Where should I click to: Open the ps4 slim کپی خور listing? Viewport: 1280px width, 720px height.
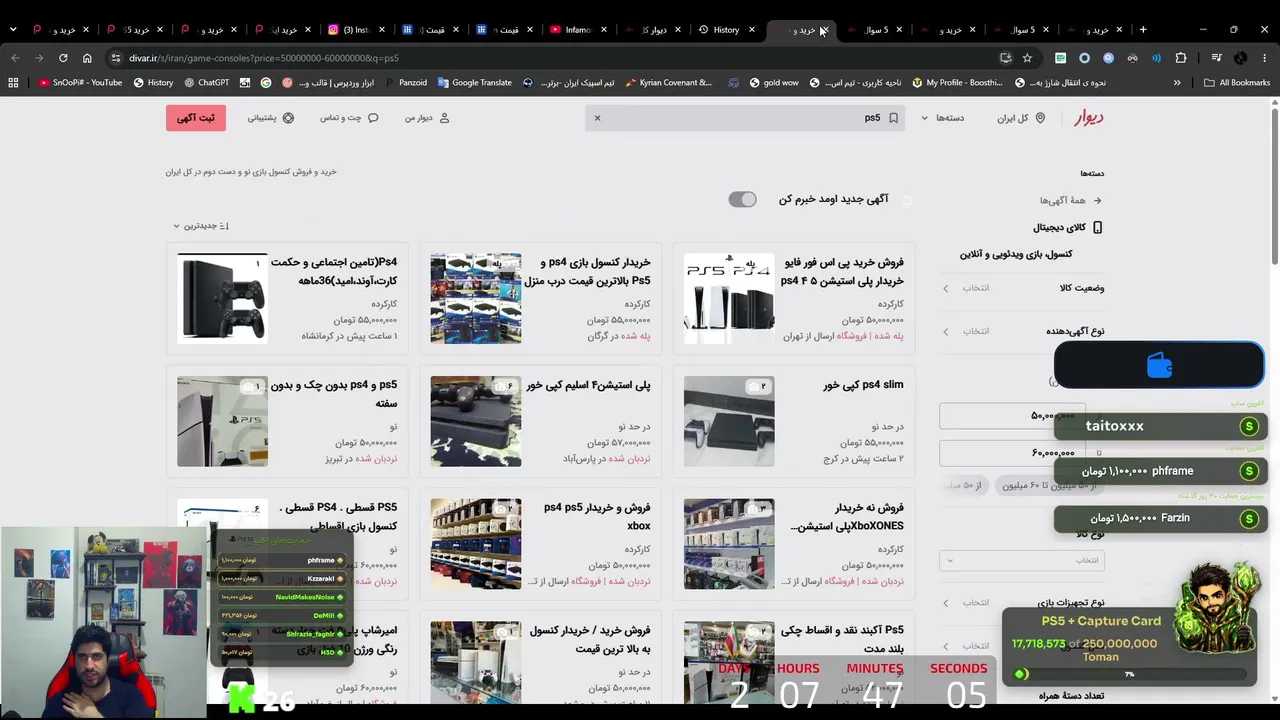(x=794, y=421)
